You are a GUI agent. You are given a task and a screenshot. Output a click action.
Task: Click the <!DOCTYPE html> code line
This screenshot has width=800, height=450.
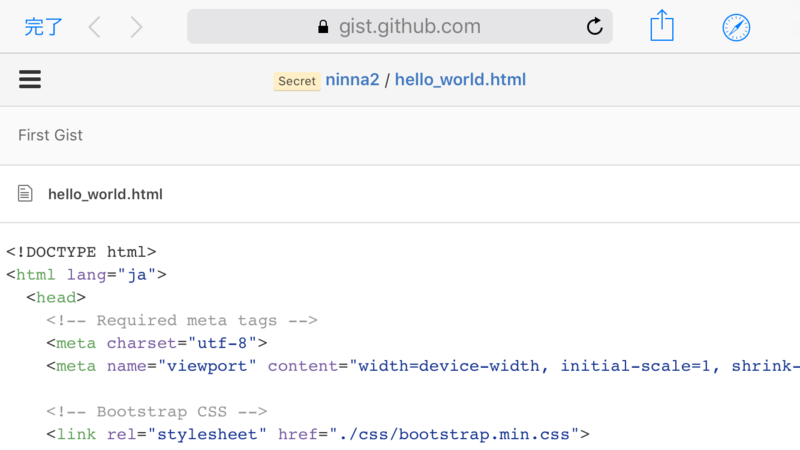pyautogui.click(x=81, y=252)
